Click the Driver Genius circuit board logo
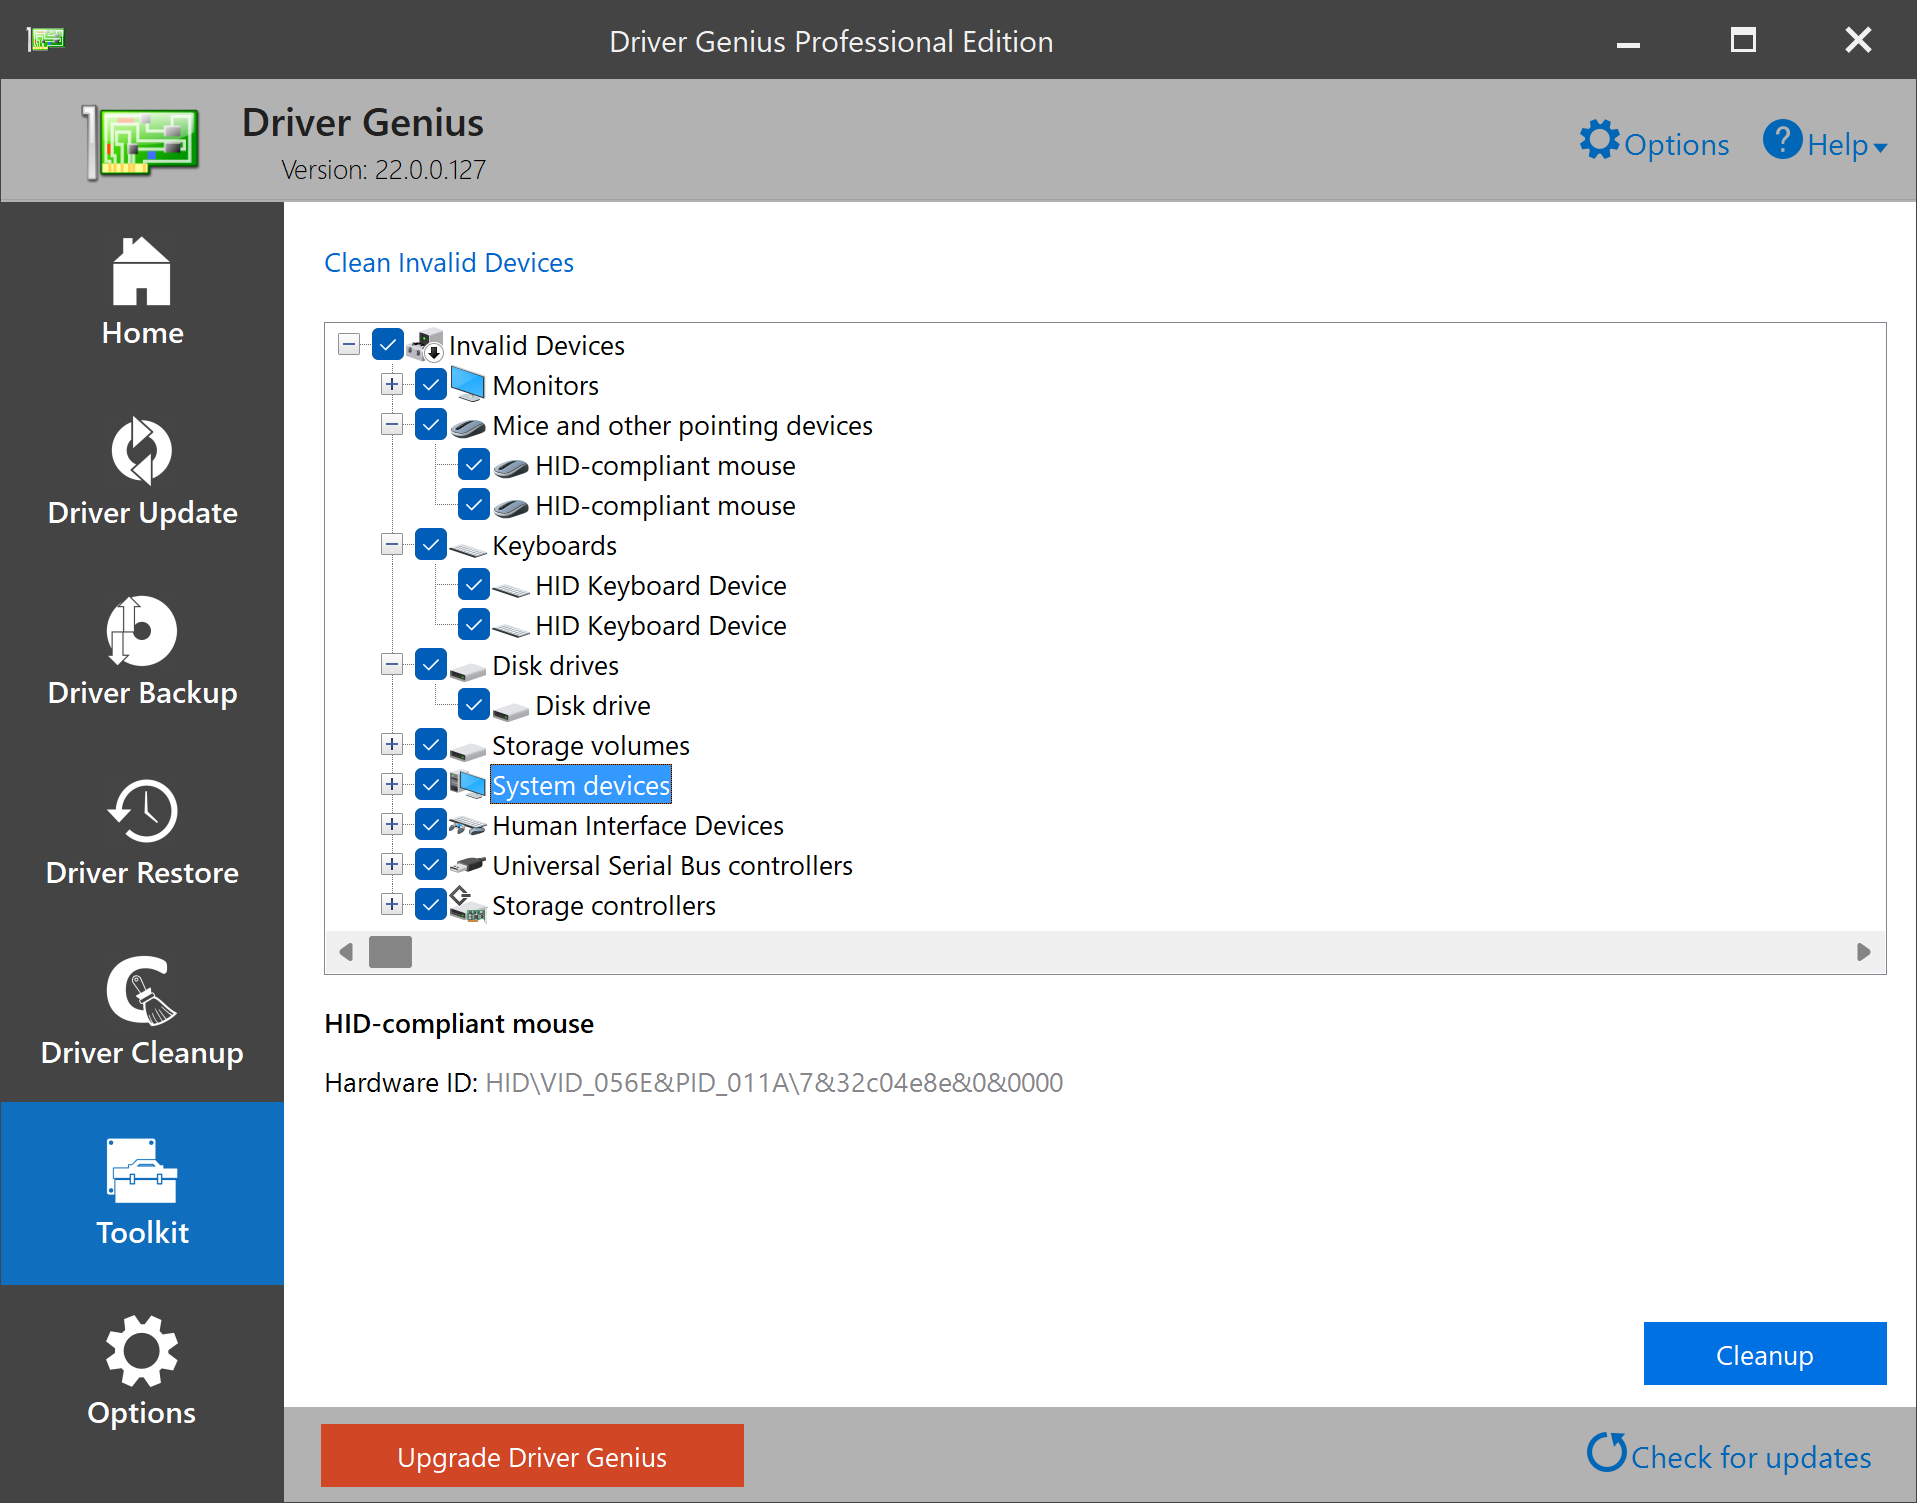The image size is (1917, 1503). [141, 142]
